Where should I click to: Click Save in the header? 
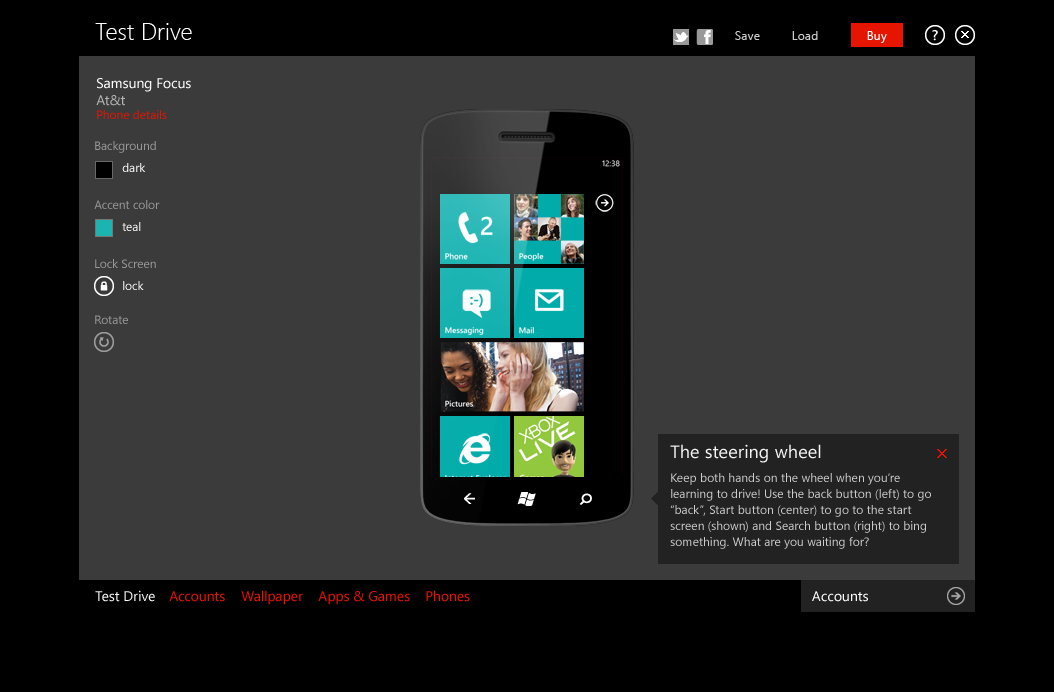(x=747, y=36)
